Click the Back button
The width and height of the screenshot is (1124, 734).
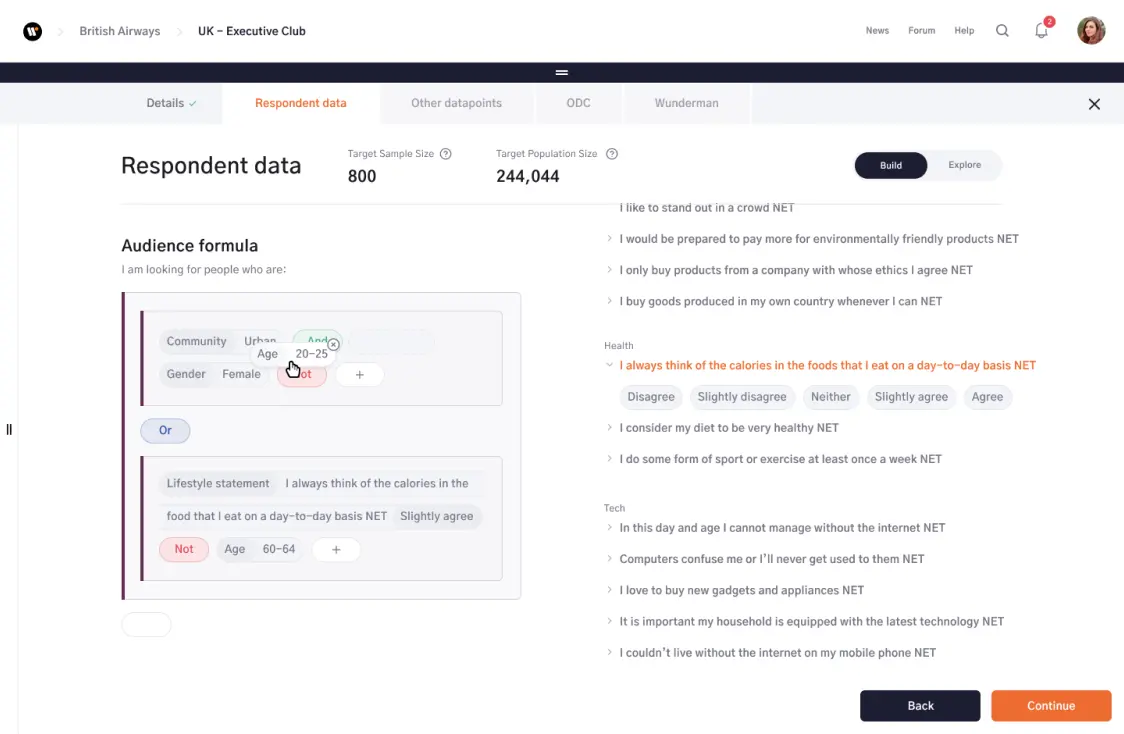(x=920, y=706)
